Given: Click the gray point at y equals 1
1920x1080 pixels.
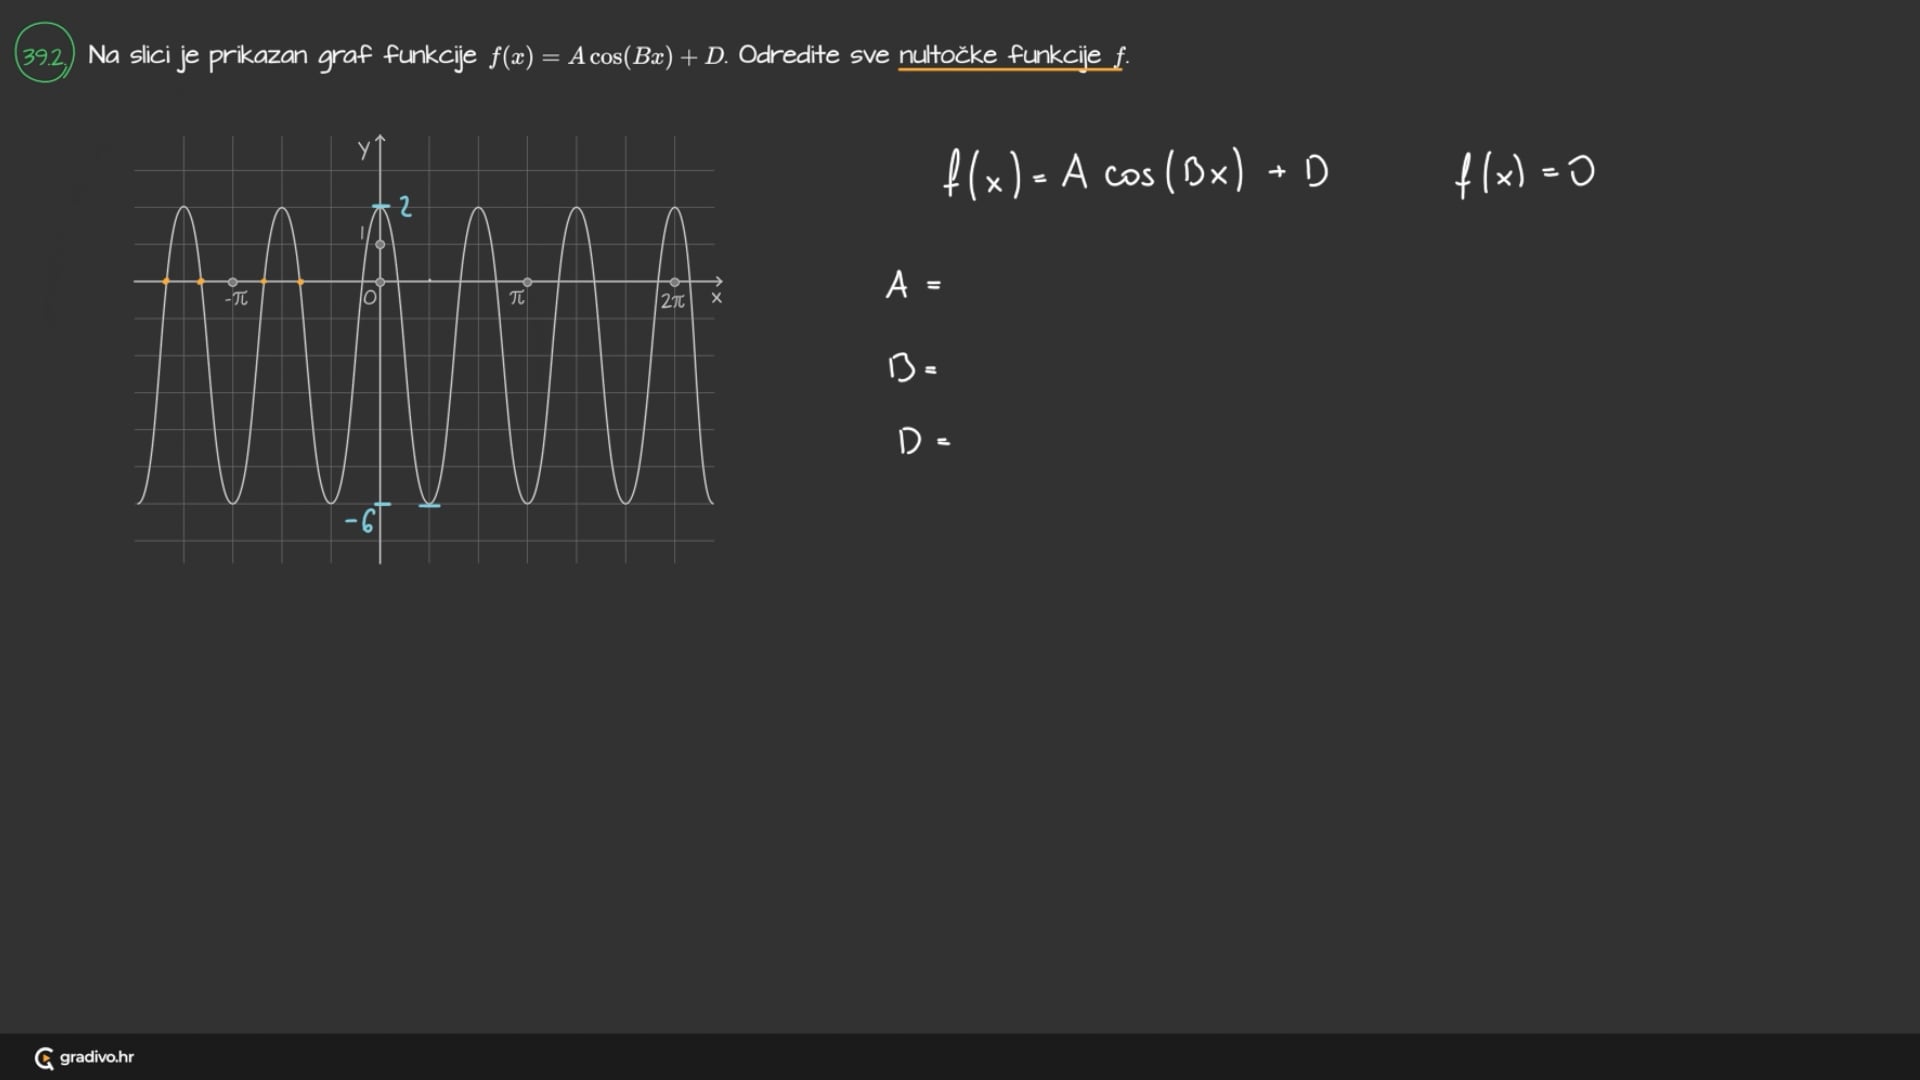Looking at the screenshot, I should tap(380, 245).
